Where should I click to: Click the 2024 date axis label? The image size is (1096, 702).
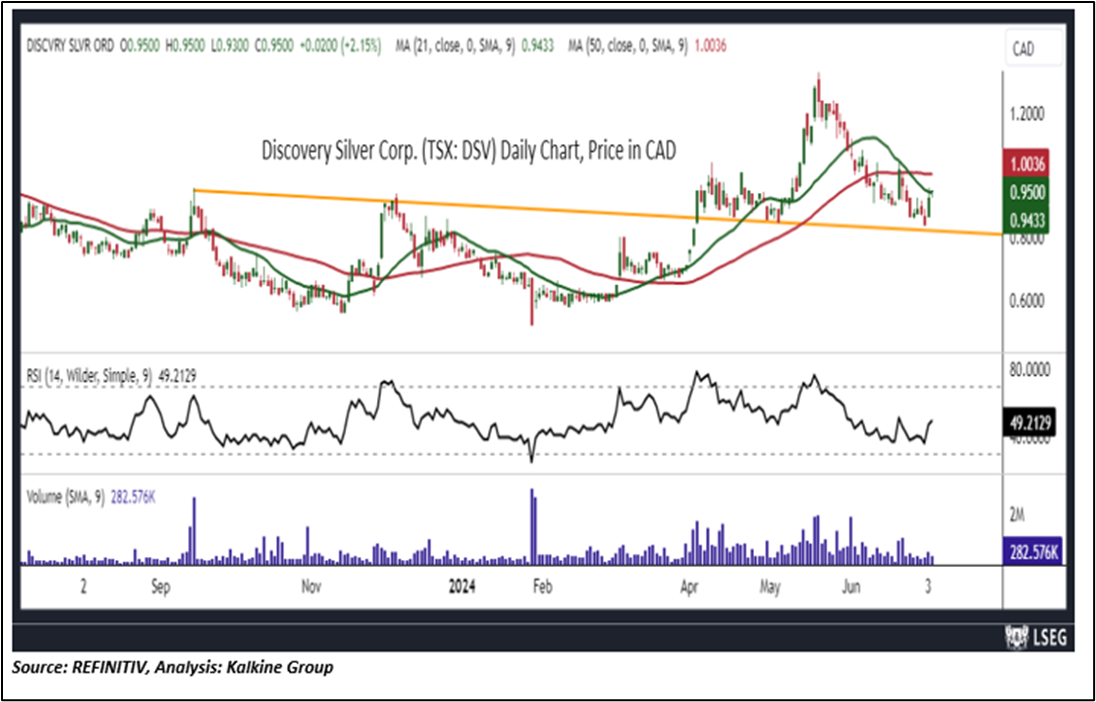tap(462, 587)
